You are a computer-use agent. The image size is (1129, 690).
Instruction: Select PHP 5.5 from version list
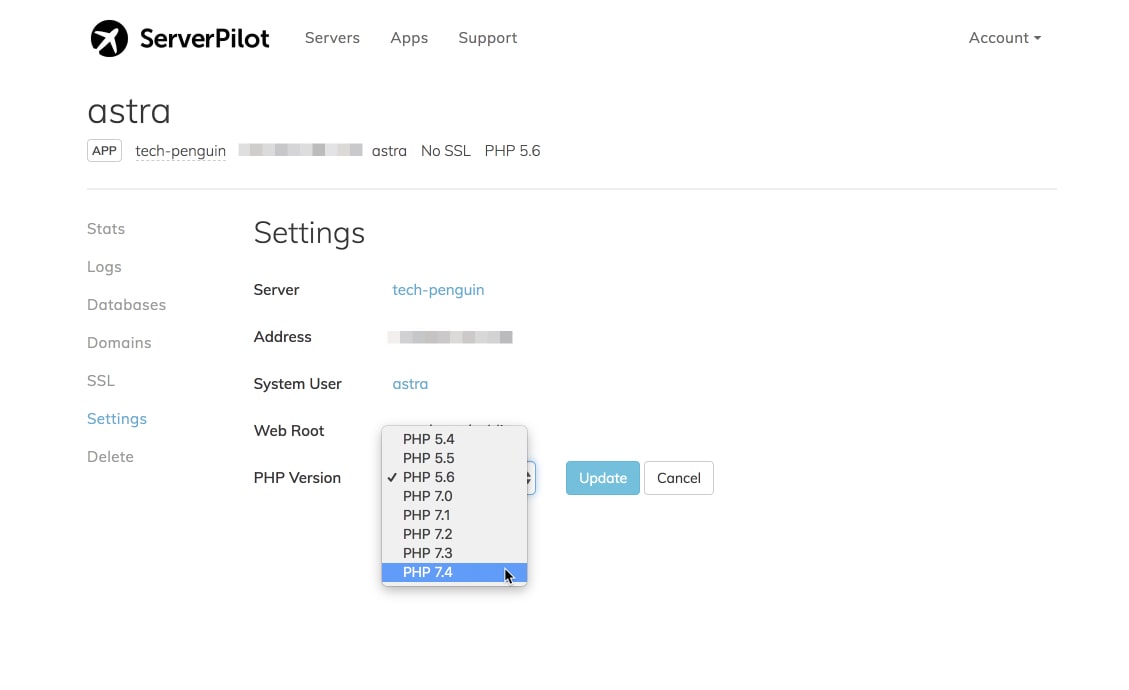(x=454, y=458)
